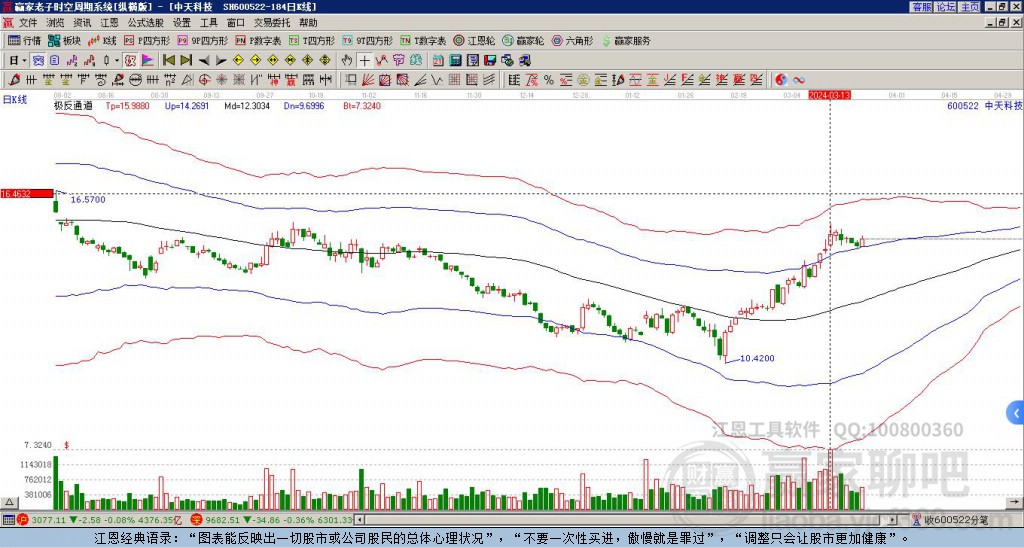Click the 600522 中天科技 stock label

coord(984,105)
